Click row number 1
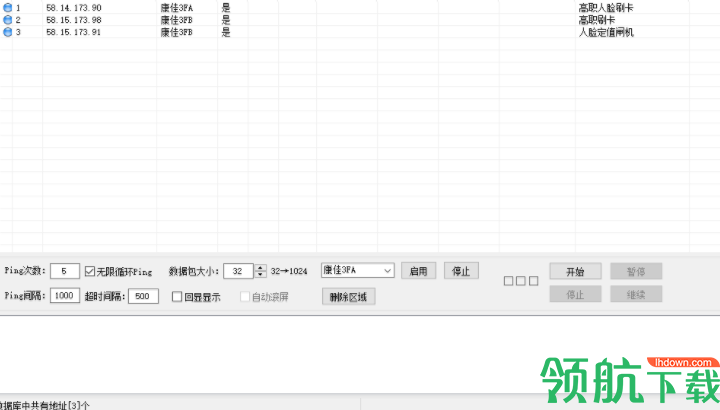 pos(18,8)
